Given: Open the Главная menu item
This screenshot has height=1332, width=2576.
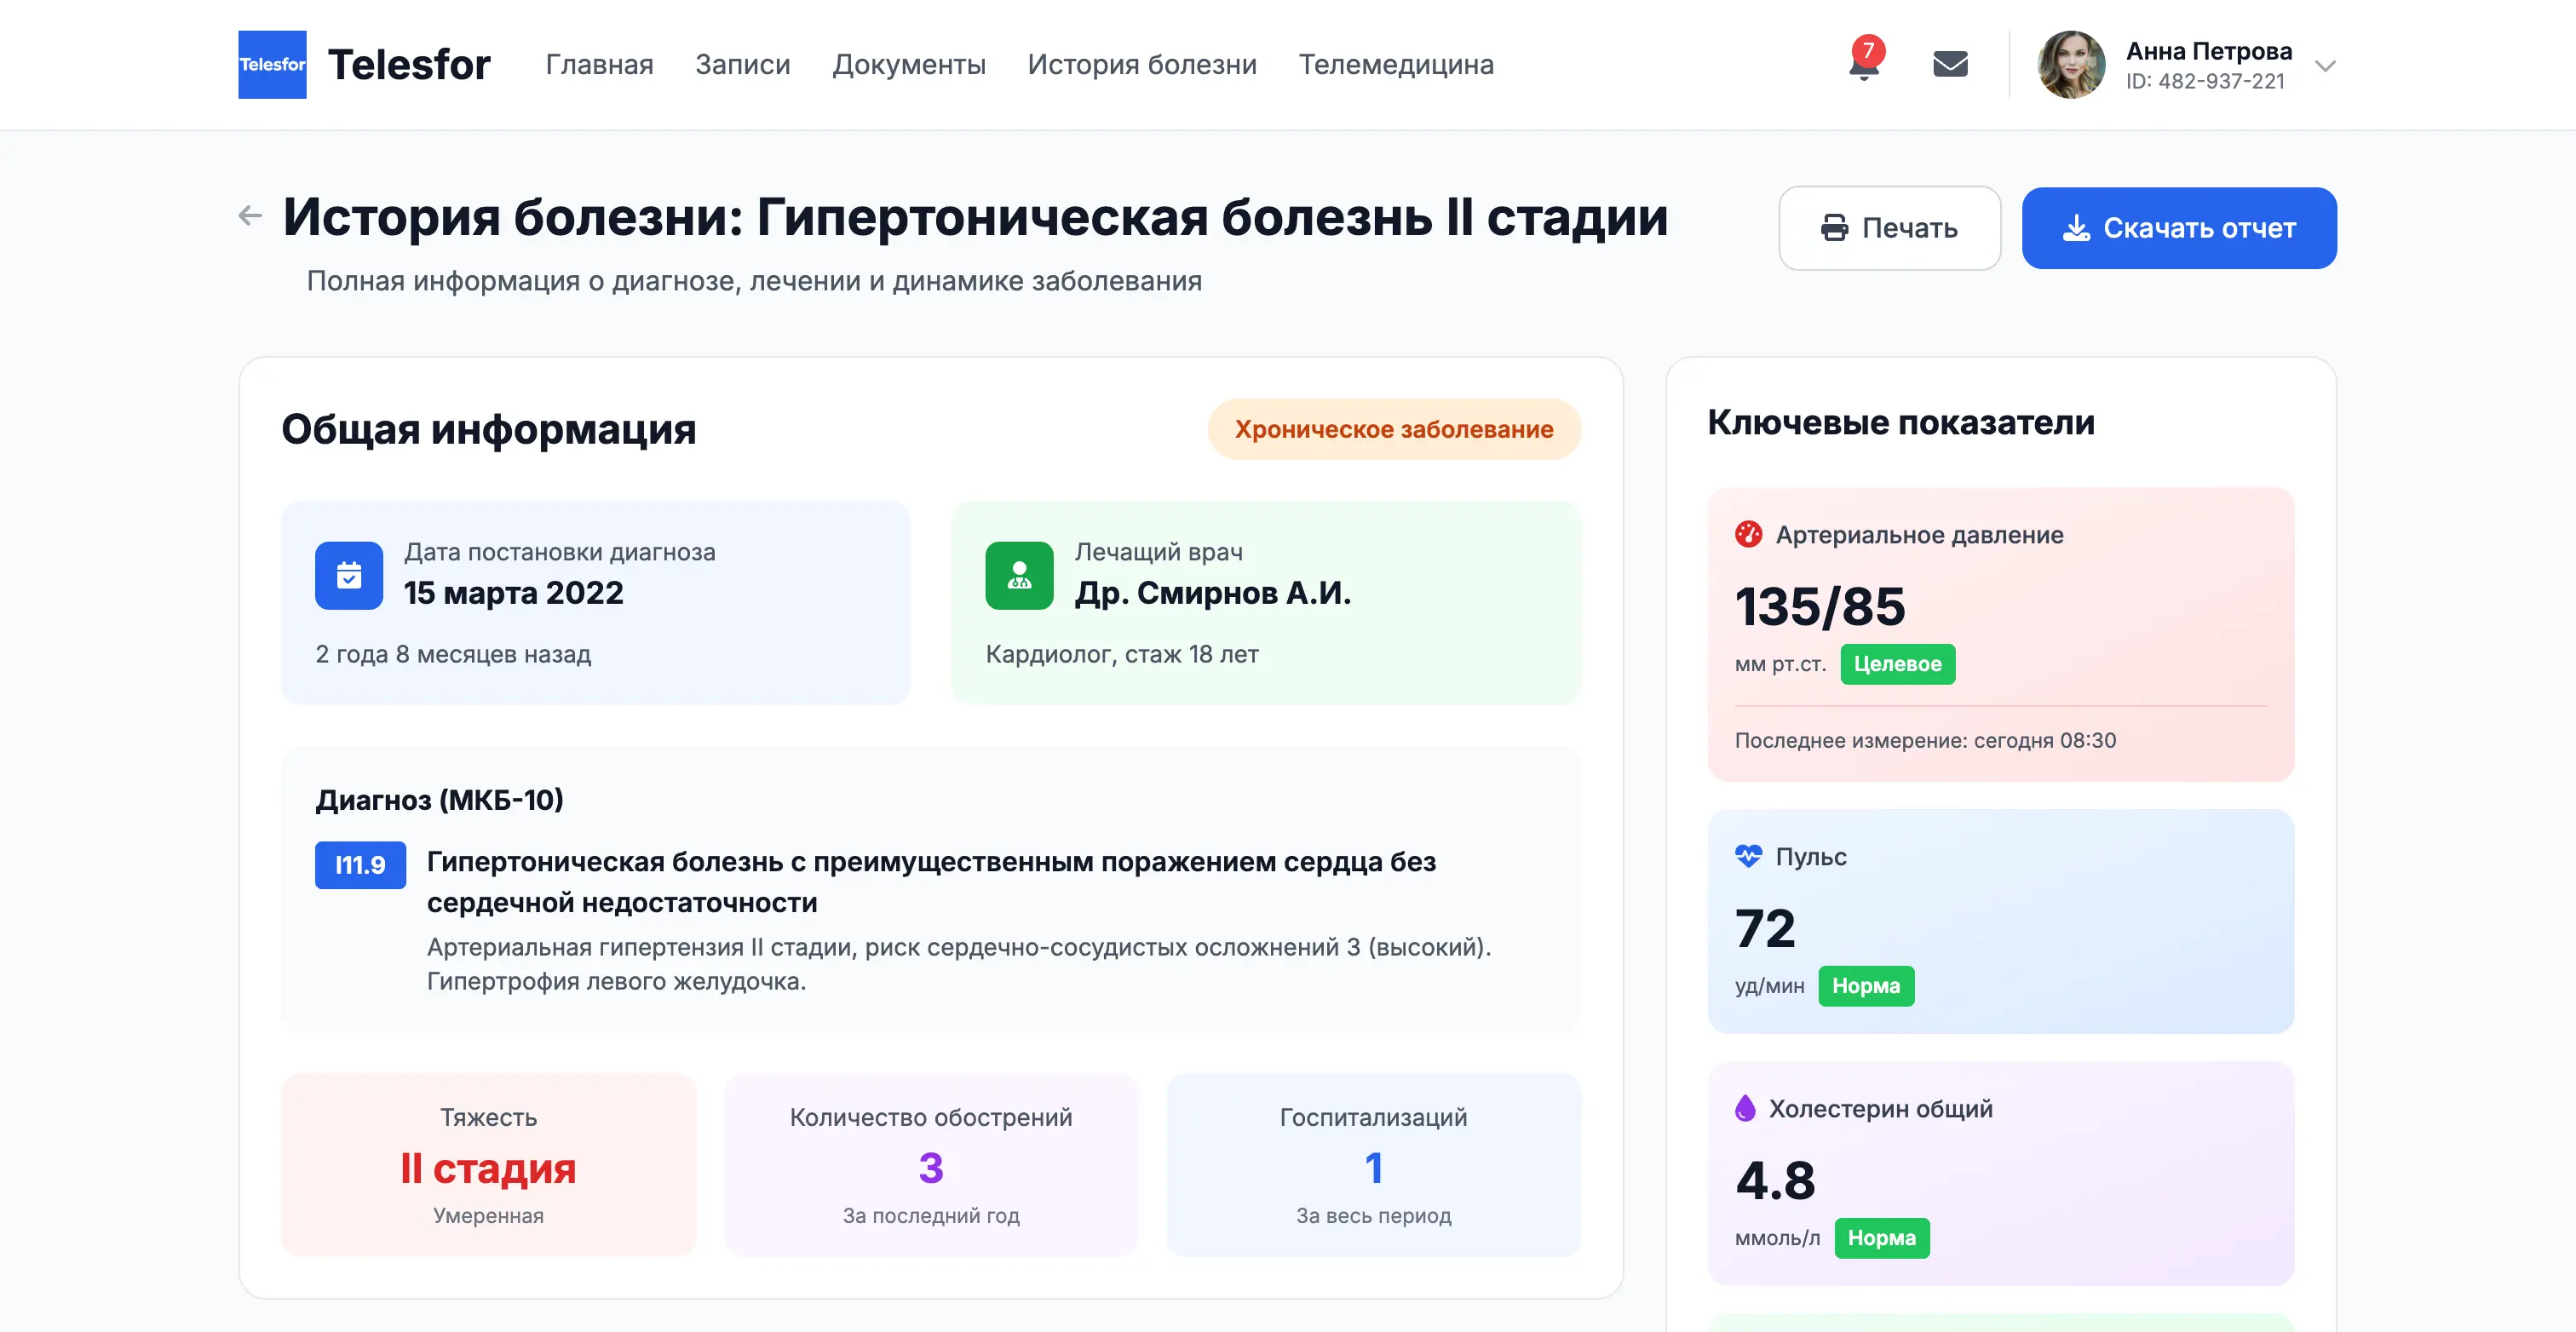Looking at the screenshot, I should tap(599, 65).
